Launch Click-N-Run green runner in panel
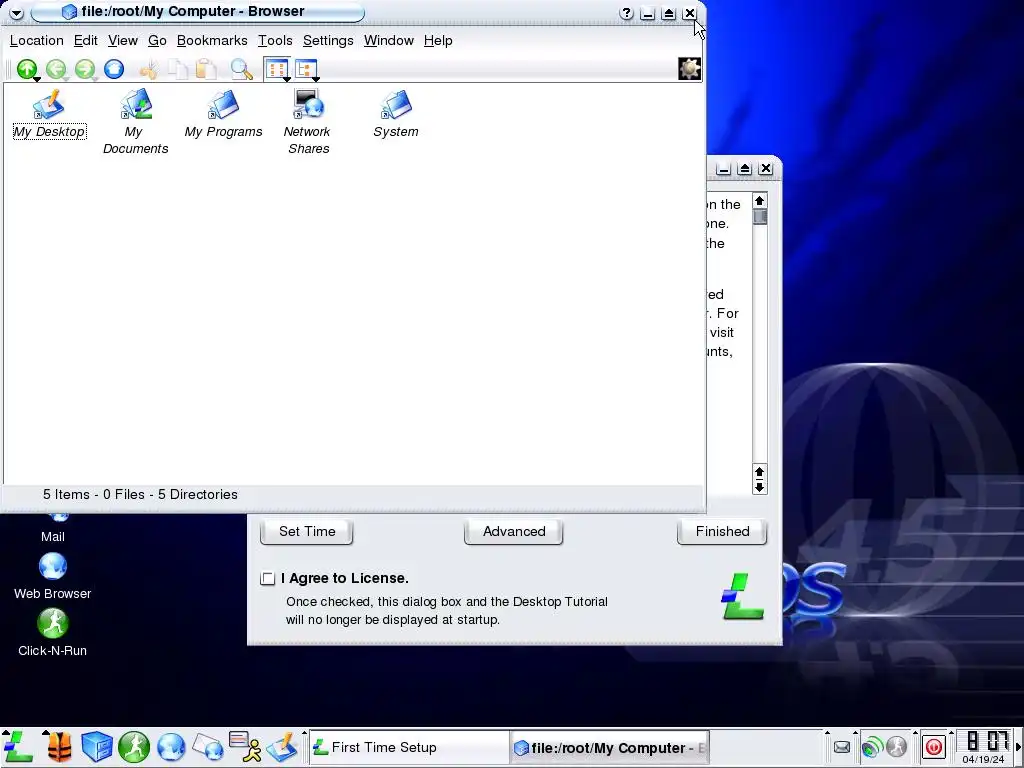The height and width of the screenshot is (768, 1024). (134, 747)
